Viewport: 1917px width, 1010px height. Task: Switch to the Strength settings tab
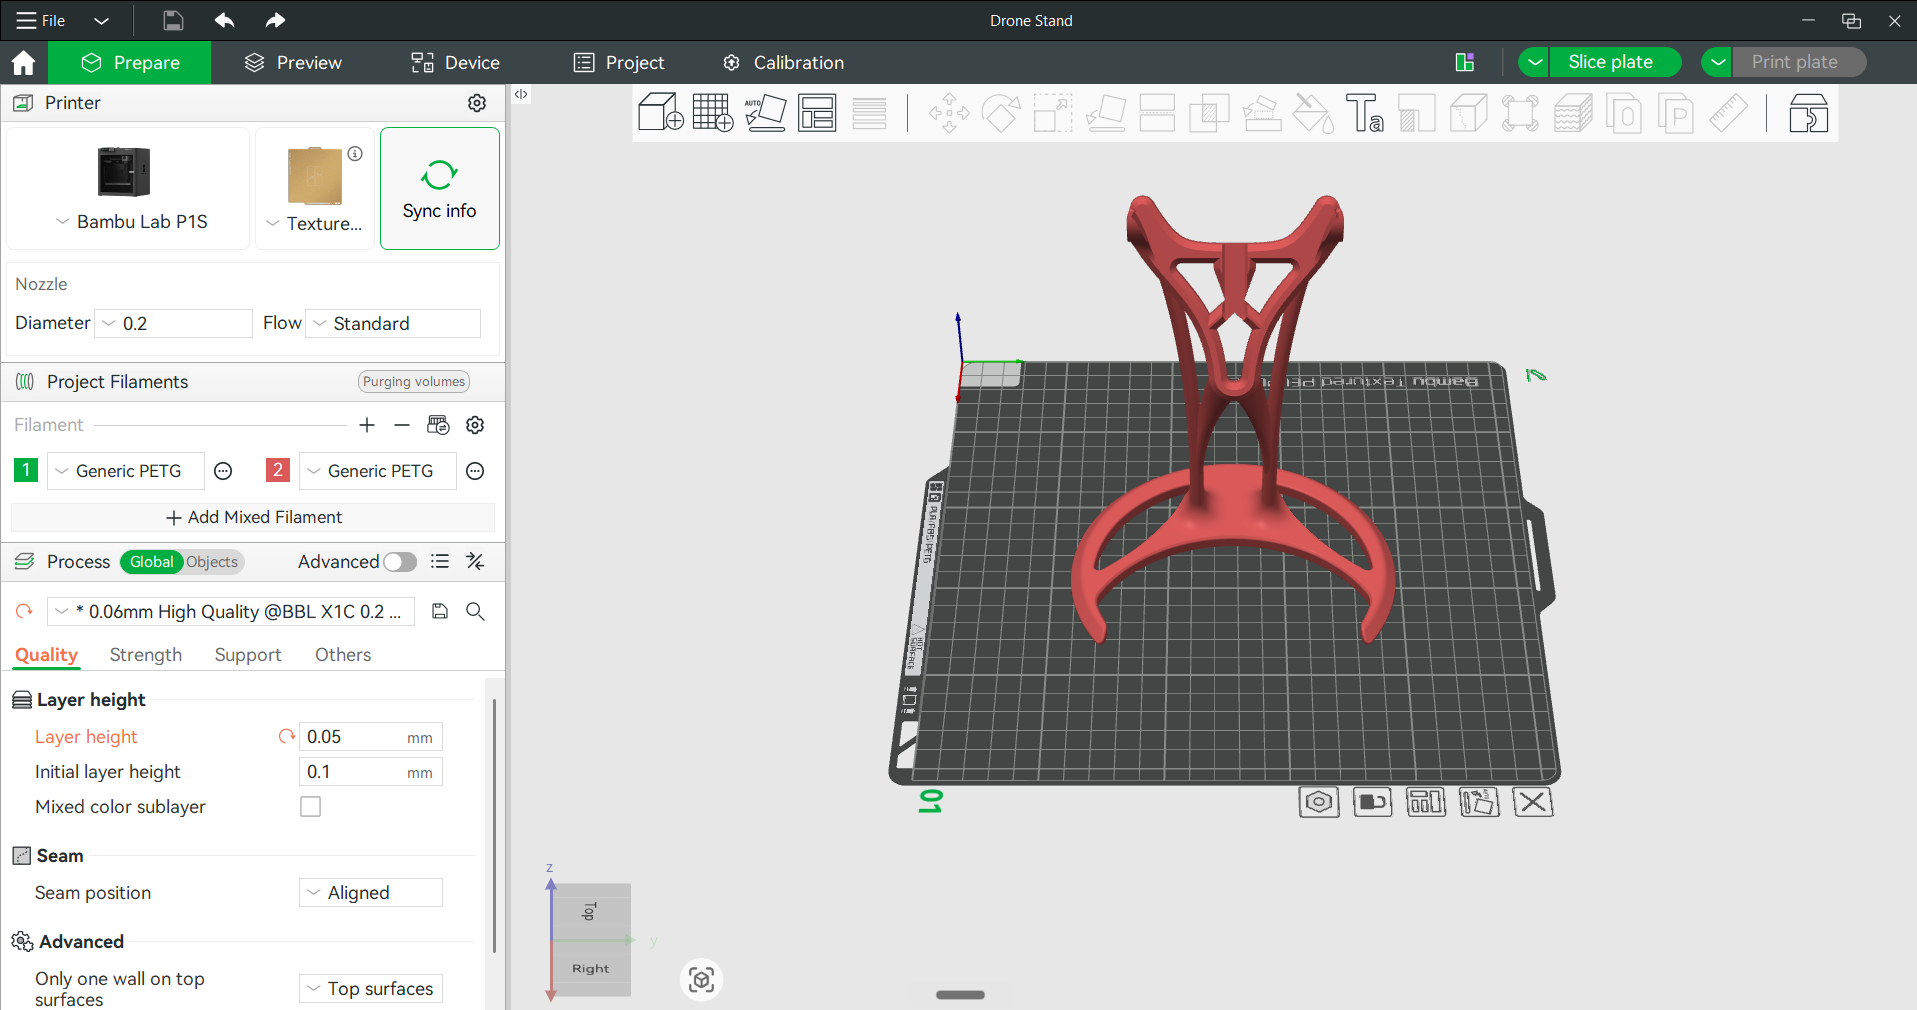pyautogui.click(x=146, y=654)
